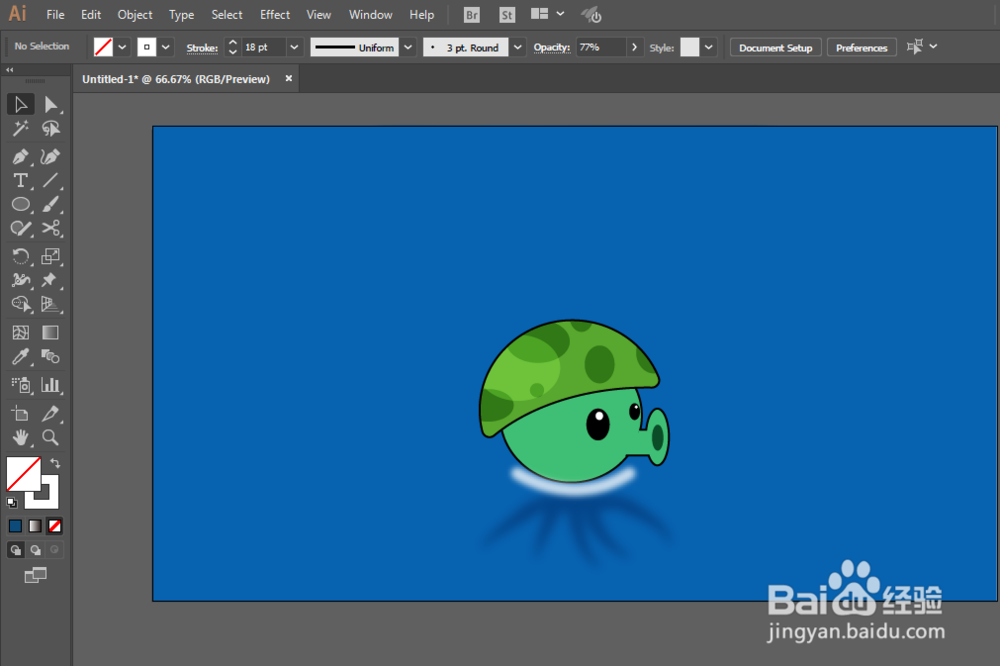
Task: Click the Stroke panel link
Action: (202, 48)
